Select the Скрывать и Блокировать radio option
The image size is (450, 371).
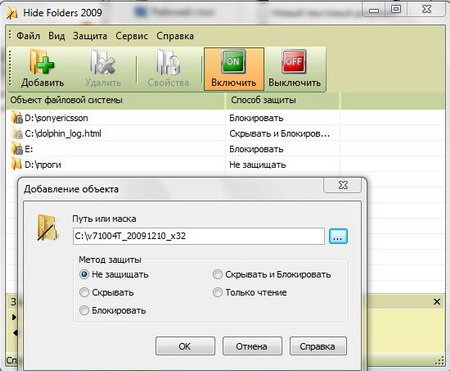click(x=217, y=275)
